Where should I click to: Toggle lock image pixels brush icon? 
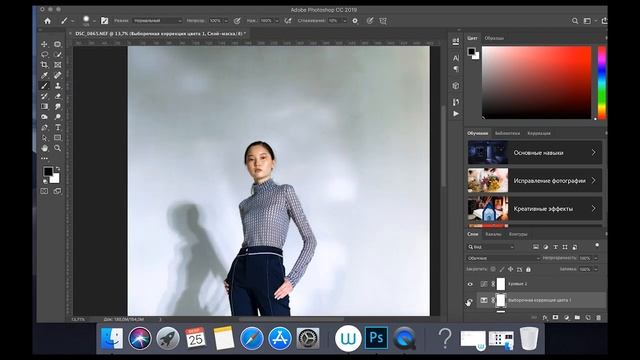502,269
